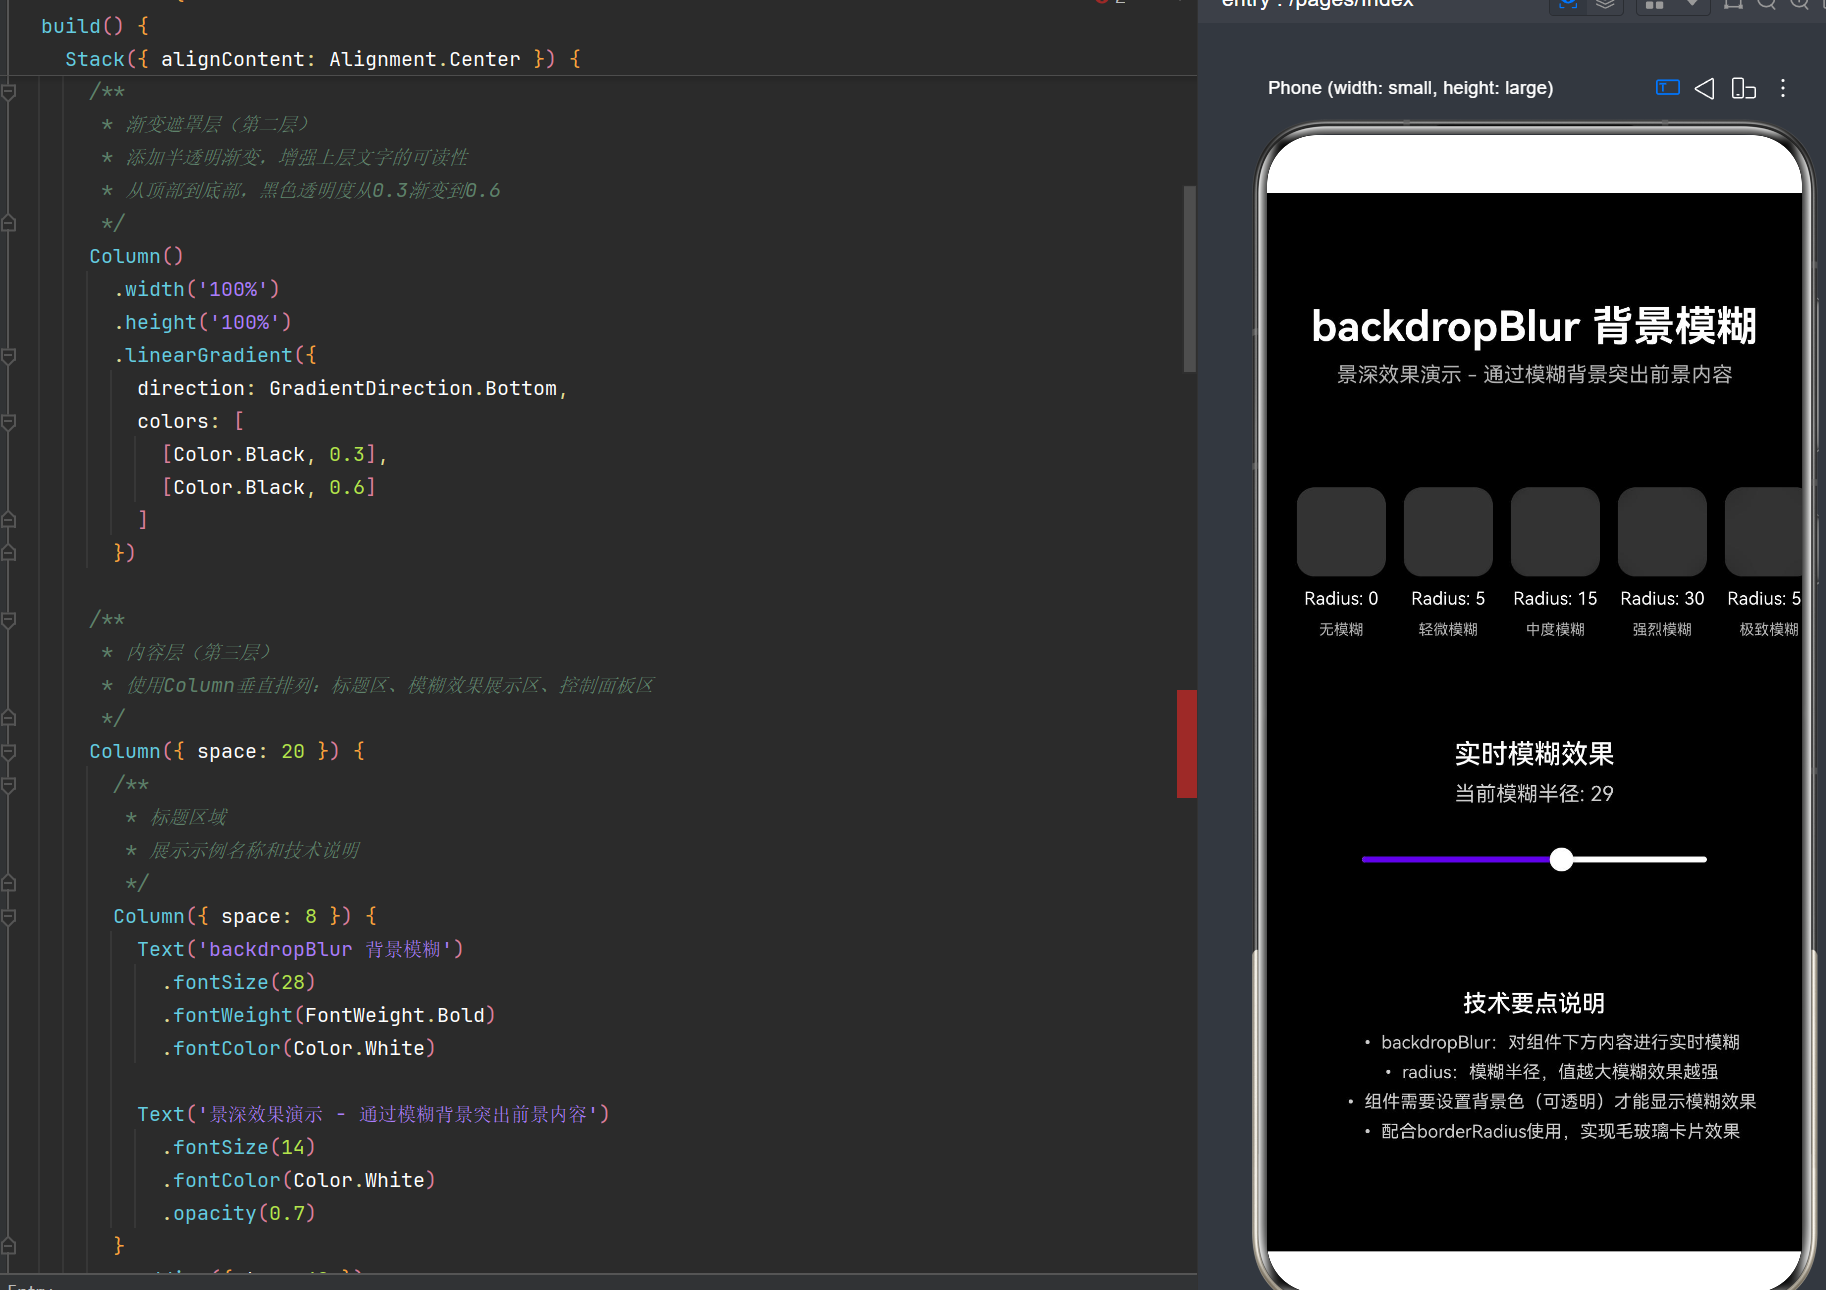The image size is (1826, 1290).
Task: Select the Radius: 5 blur card
Action: point(1448,532)
